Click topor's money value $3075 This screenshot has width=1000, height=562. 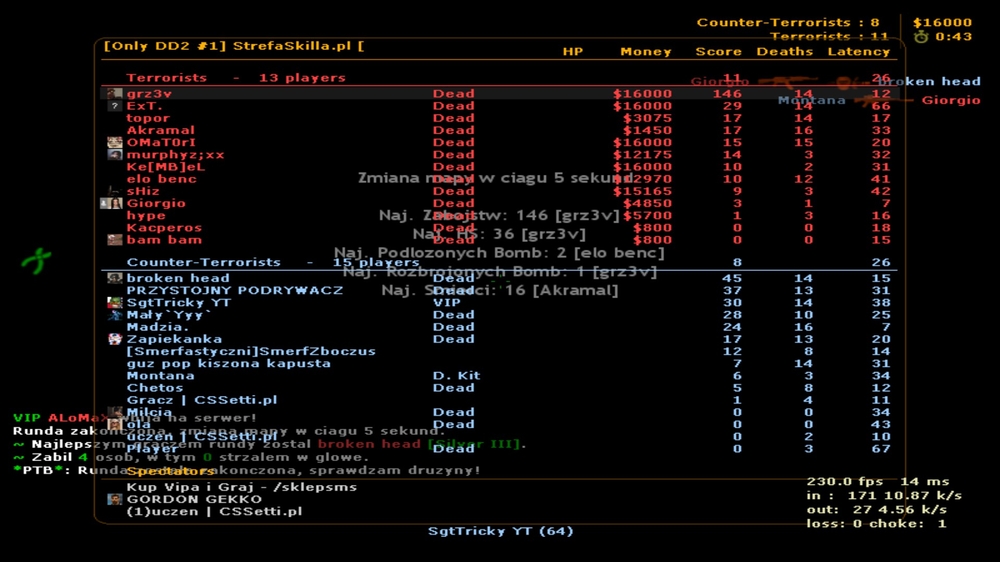tap(647, 118)
